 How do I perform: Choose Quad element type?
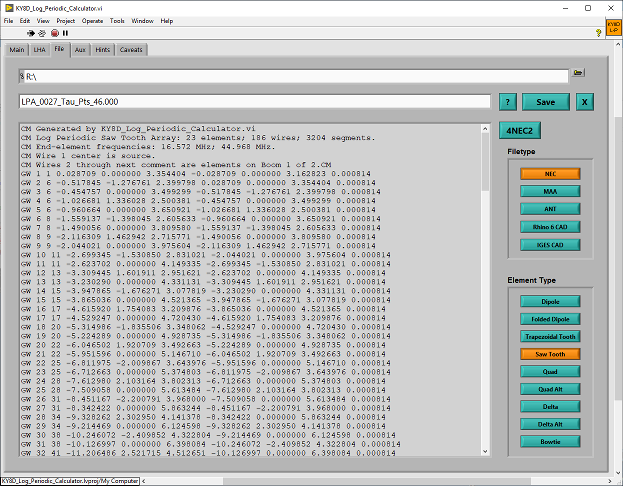[x=550, y=372]
